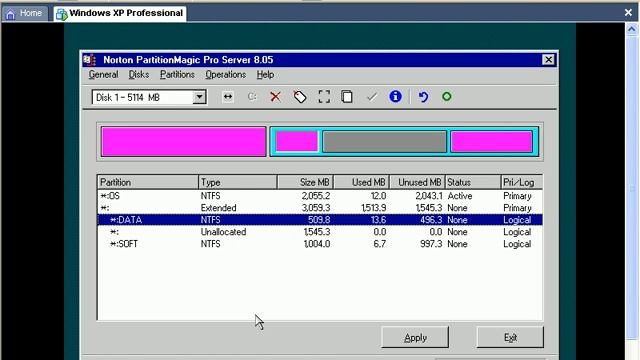Click the Windows XP Professional tab icon
Image resolution: width=640 pixels, height=360 pixels.
(x=62, y=15)
